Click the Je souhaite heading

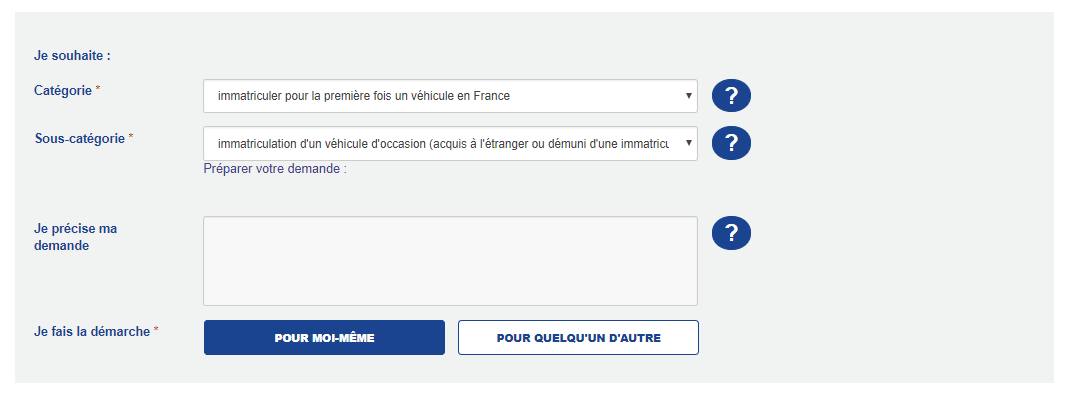(x=72, y=56)
